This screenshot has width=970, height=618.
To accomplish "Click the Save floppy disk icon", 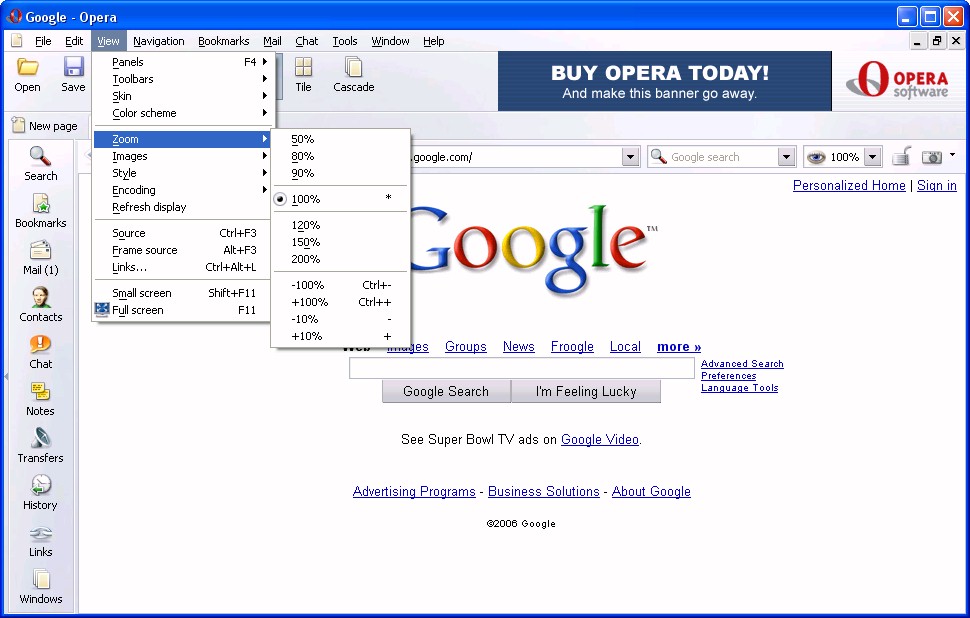I will pos(73,67).
